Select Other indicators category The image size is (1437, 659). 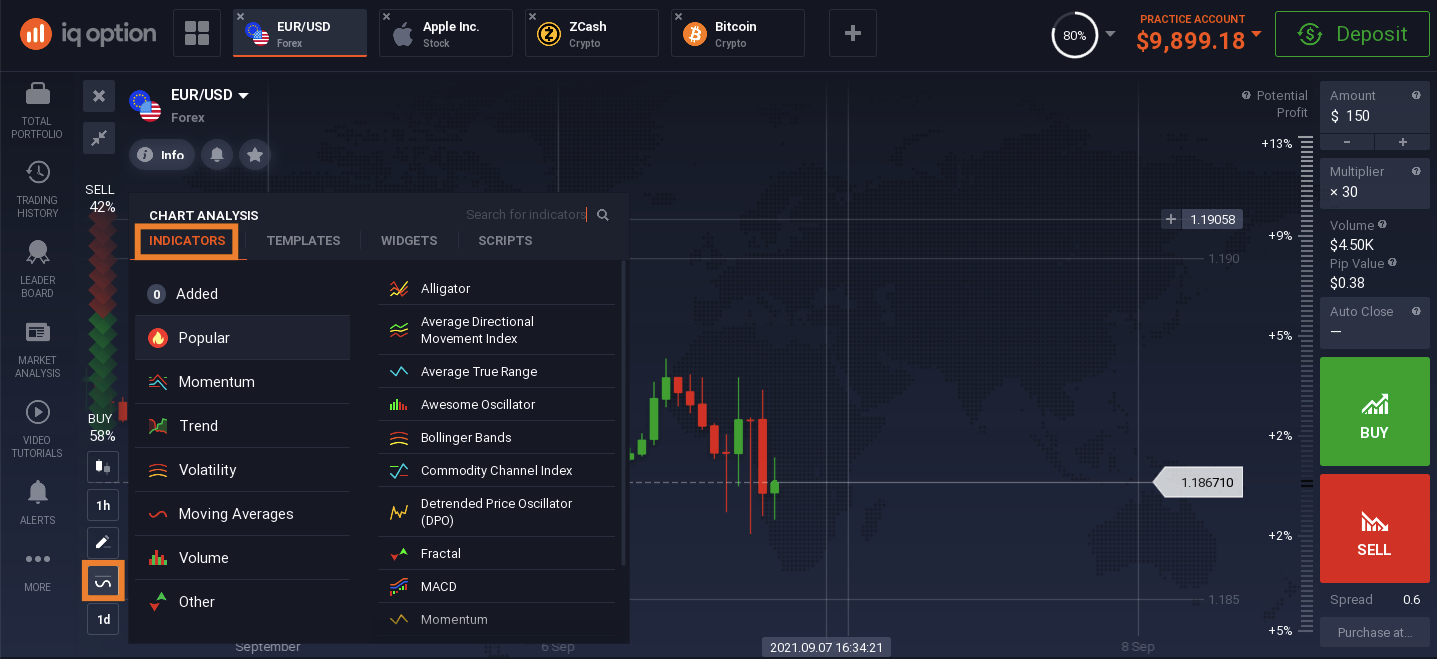pos(243,602)
